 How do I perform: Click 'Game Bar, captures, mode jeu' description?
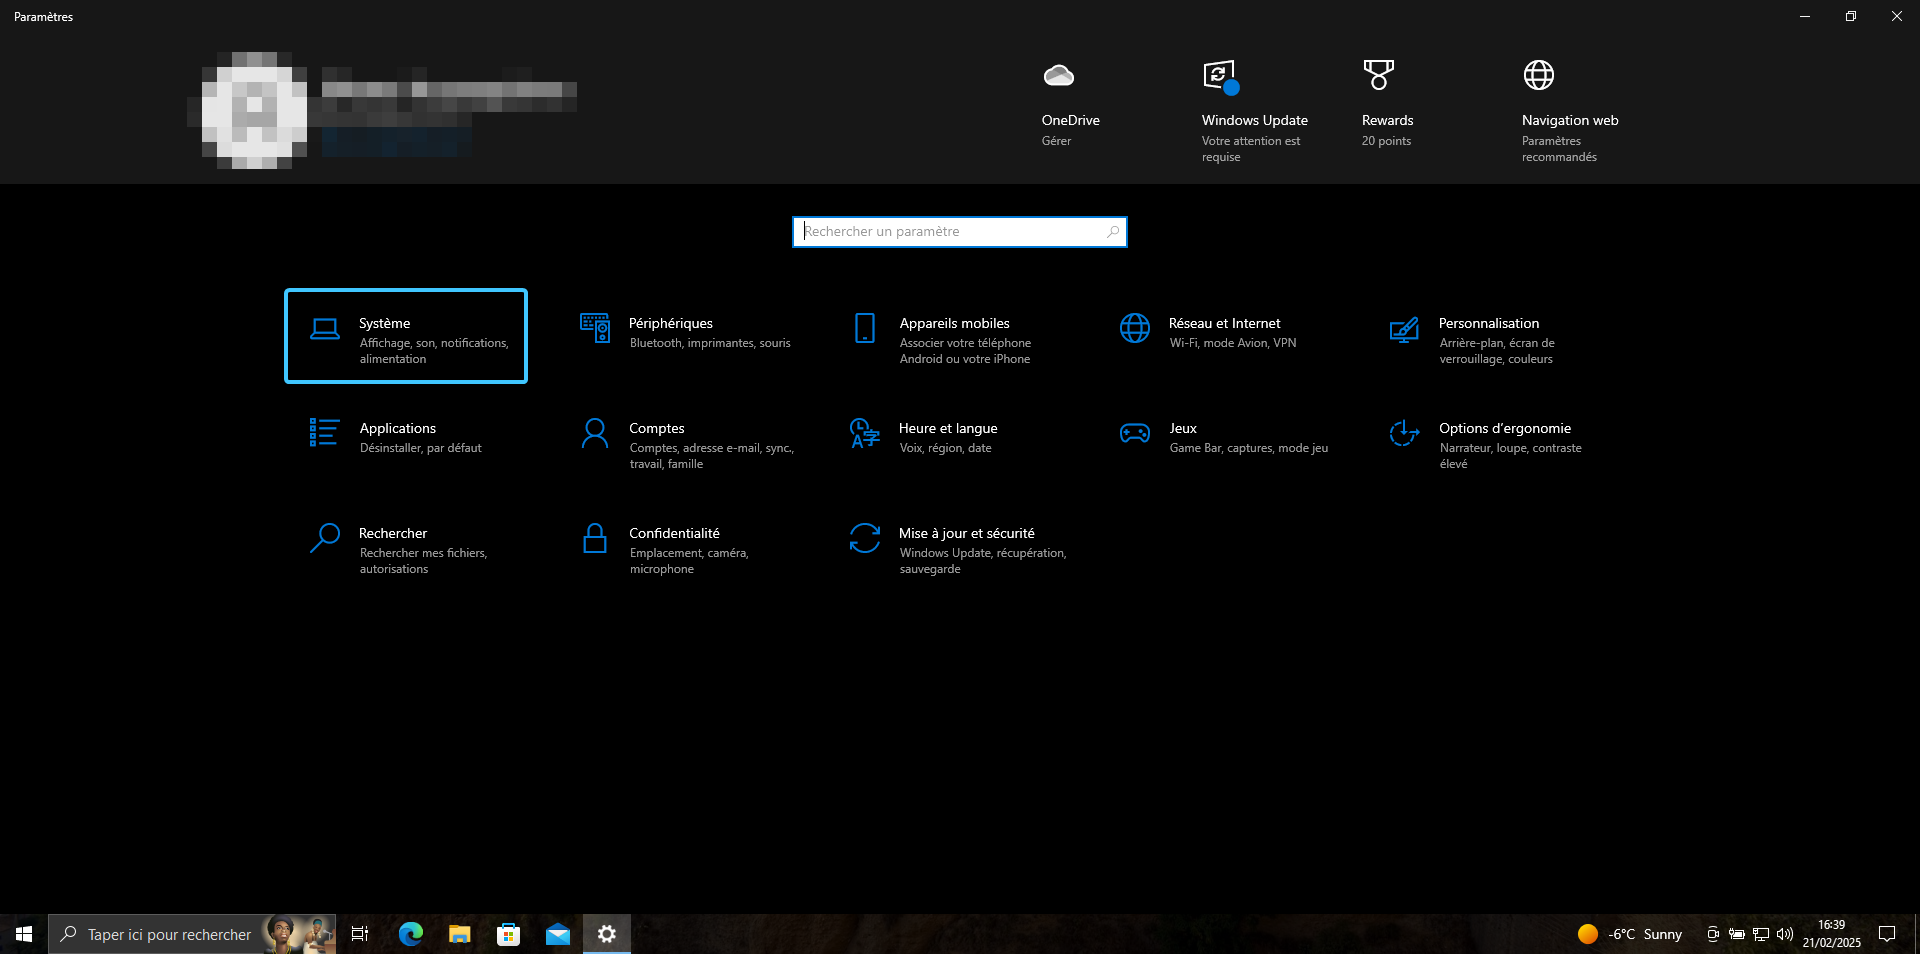[1249, 448]
